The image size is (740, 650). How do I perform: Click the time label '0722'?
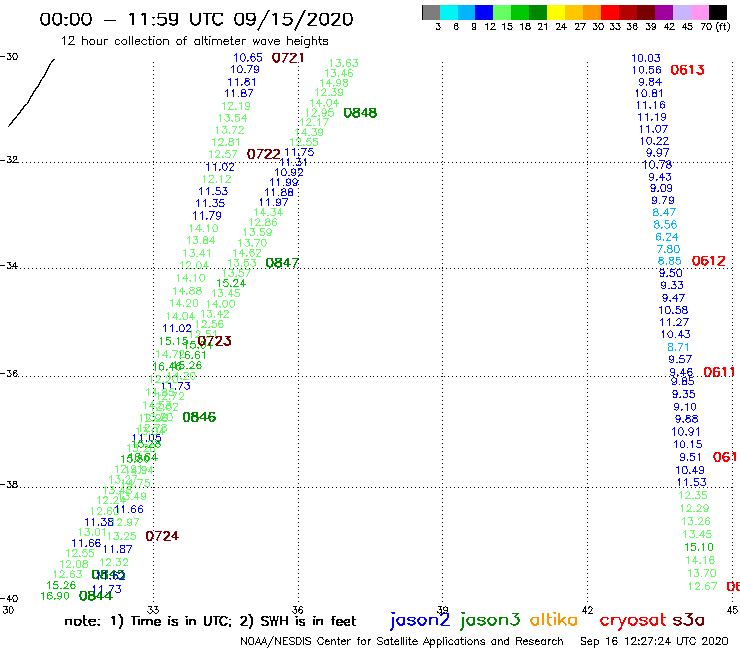tap(264, 154)
